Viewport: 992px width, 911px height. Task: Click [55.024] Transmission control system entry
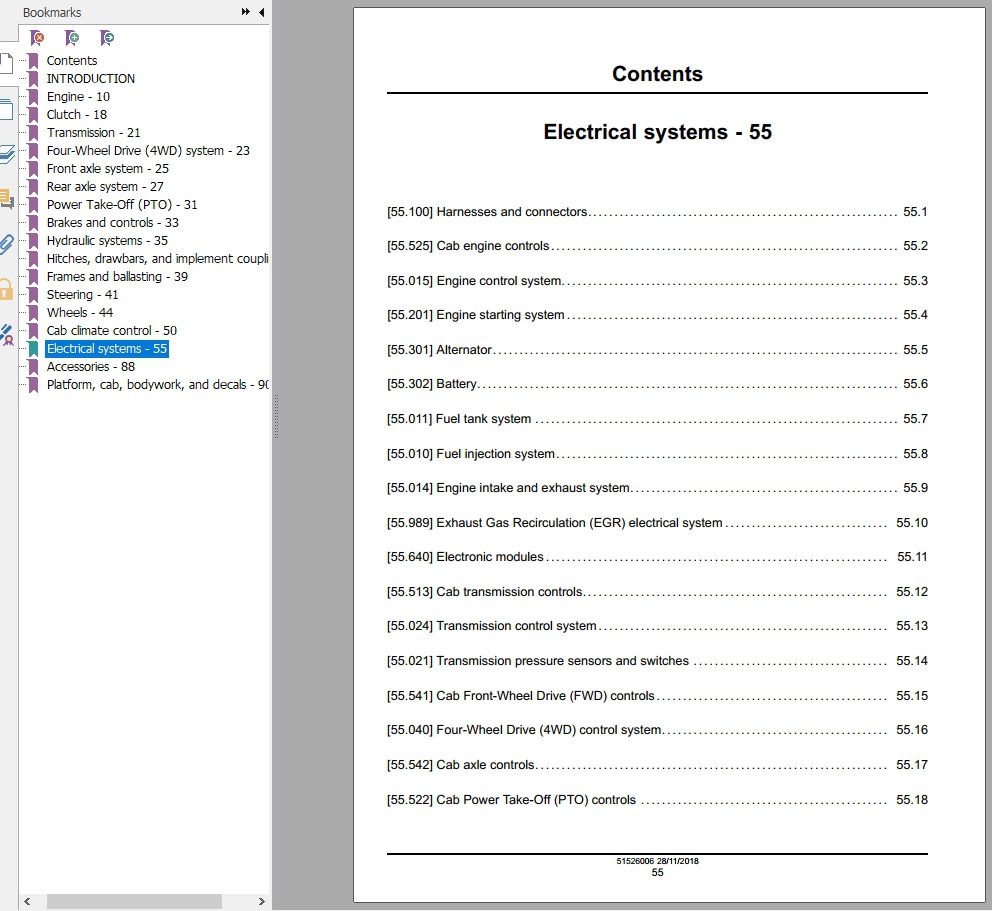point(657,626)
